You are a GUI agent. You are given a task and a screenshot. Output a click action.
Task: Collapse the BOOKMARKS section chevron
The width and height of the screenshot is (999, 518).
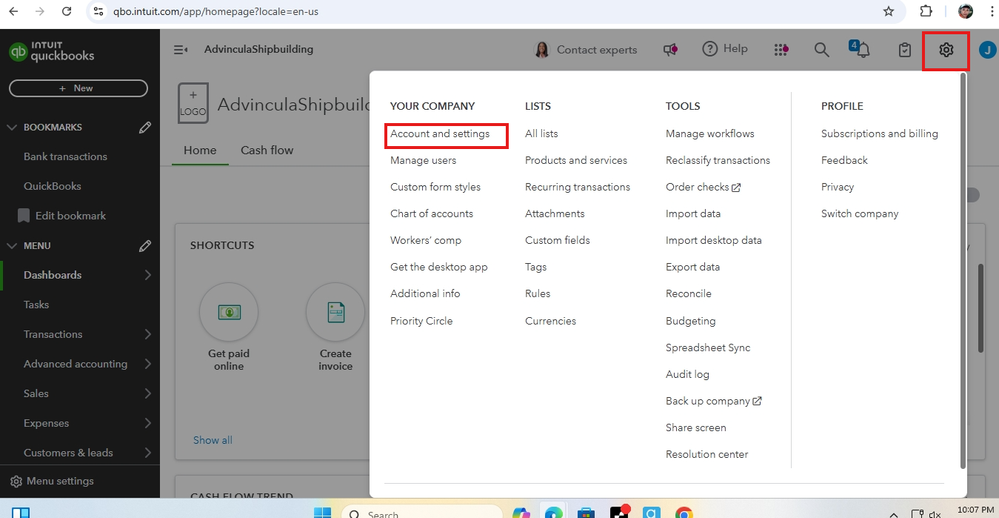click(x=11, y=127)
